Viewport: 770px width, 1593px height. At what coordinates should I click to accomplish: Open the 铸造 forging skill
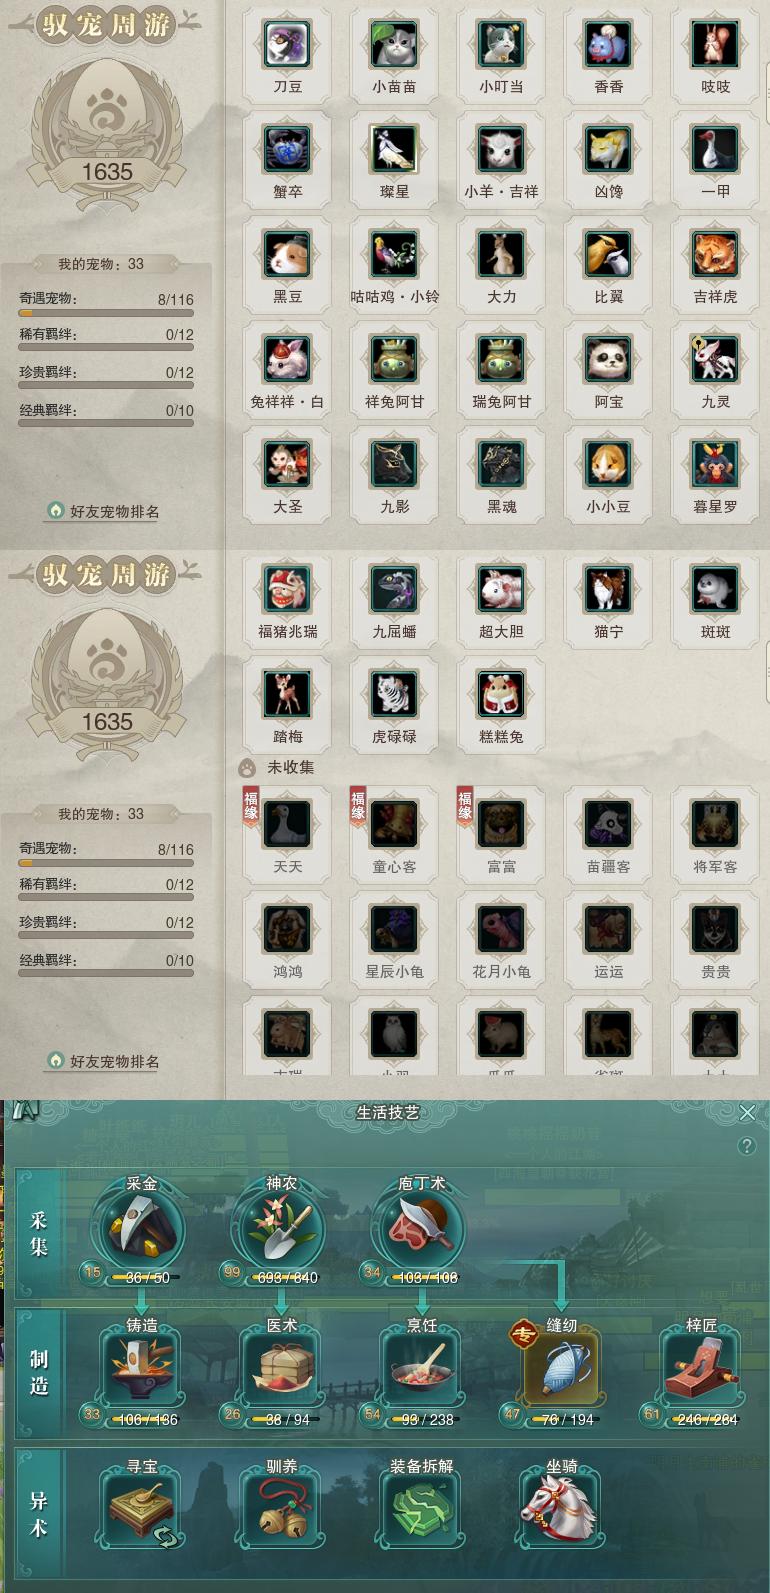coord(142,1370)
